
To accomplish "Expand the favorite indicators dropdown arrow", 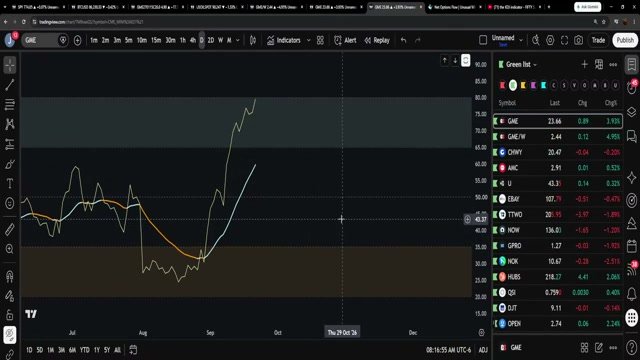I will coord(309,40).
